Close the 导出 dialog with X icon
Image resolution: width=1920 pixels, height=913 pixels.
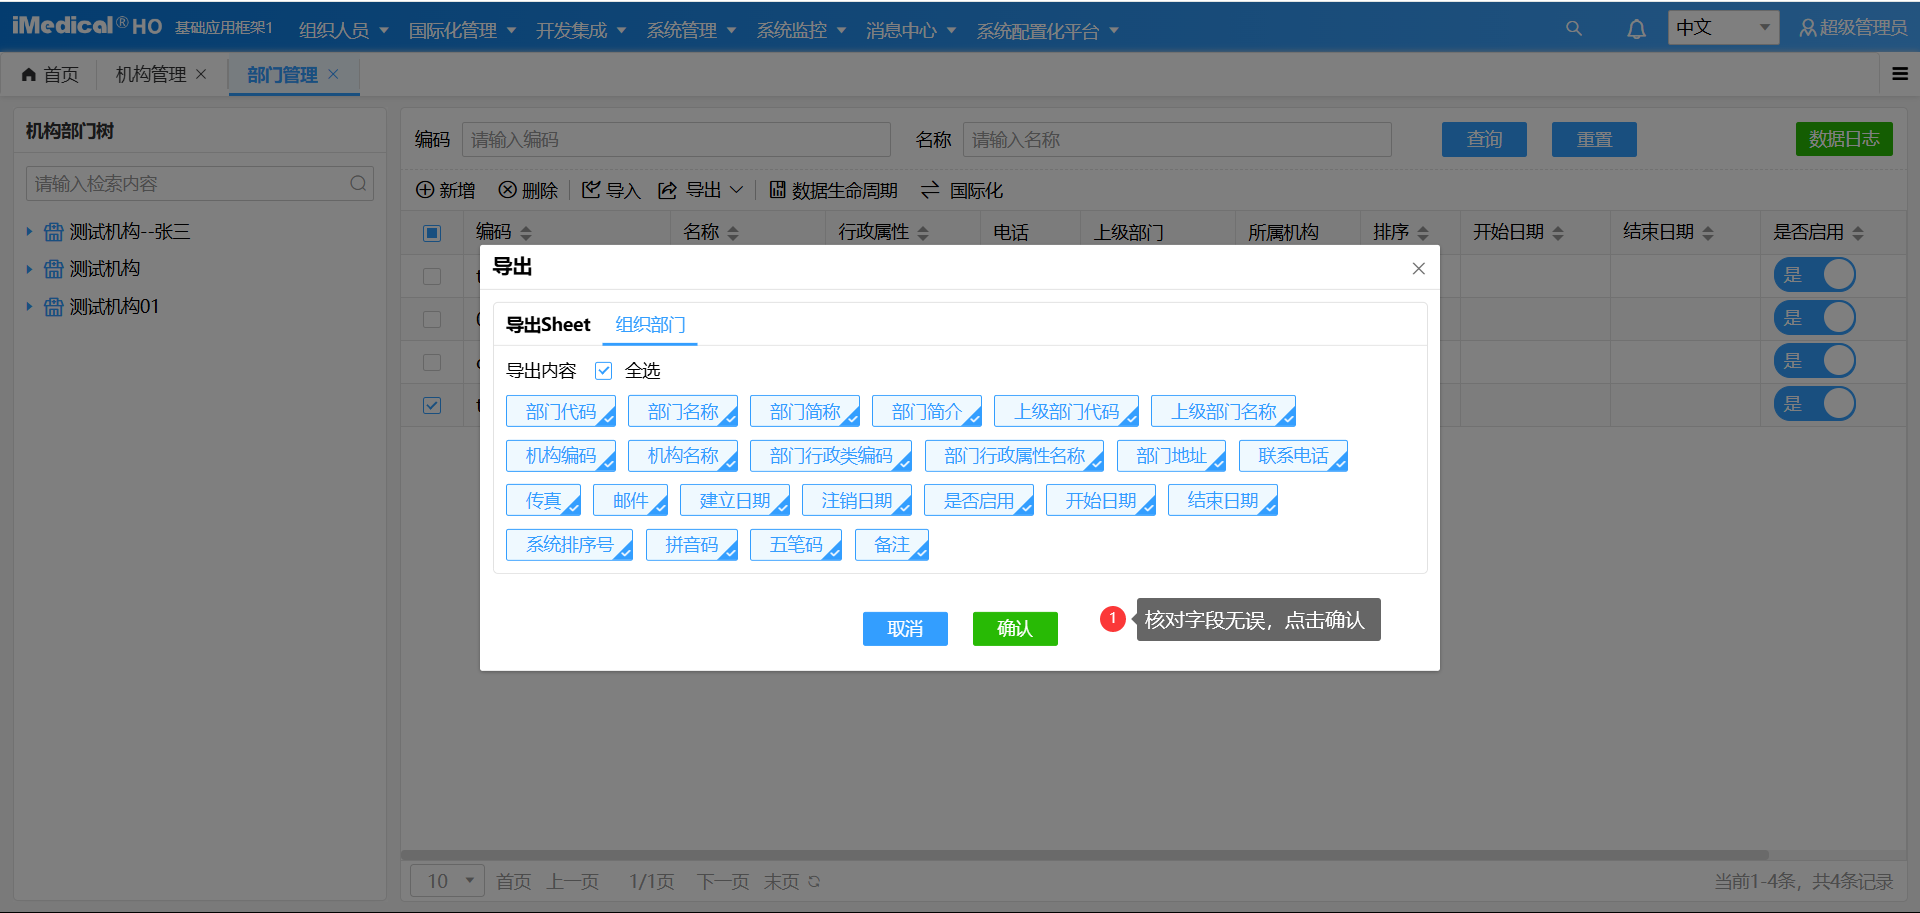pos(1418,268)
